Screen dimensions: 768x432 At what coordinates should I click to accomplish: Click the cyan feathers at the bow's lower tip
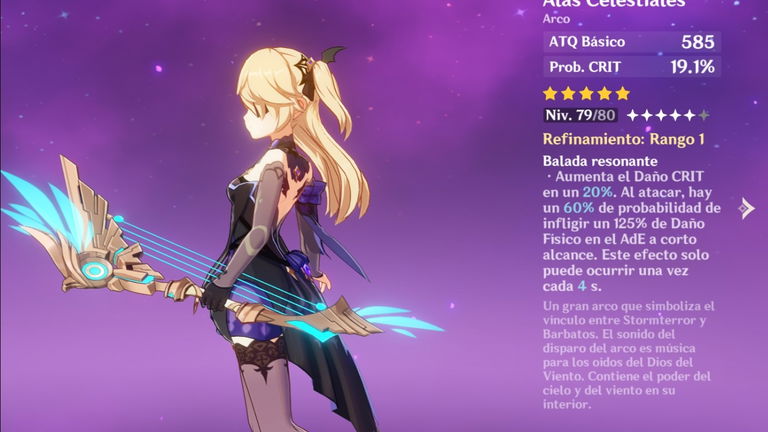tap(397, 321)
